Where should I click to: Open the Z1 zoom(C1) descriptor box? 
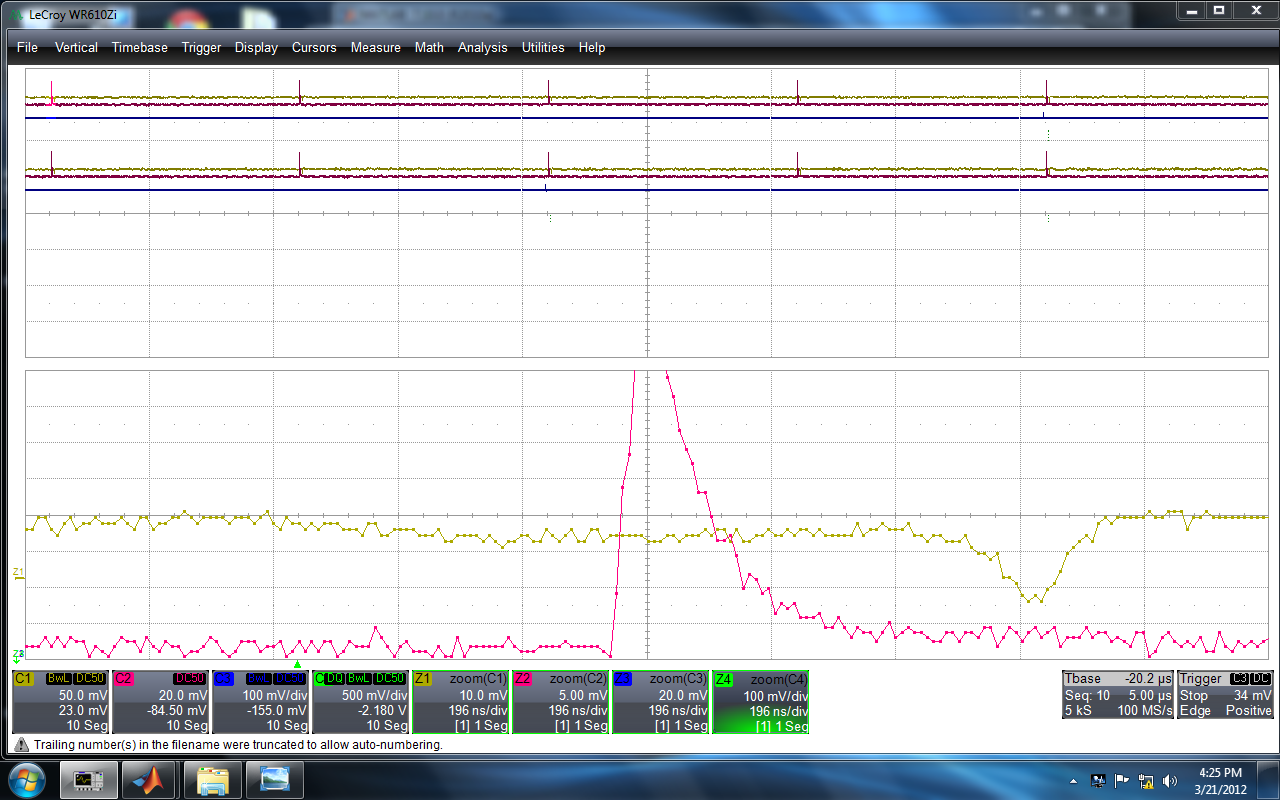(x=460, y=702)
